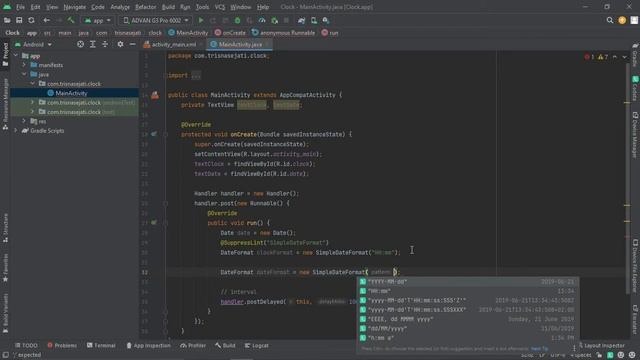This screenshot has height=360, width=640.
Task: Click the Sync/Reload from disk icon
Action: coord(31,20)
